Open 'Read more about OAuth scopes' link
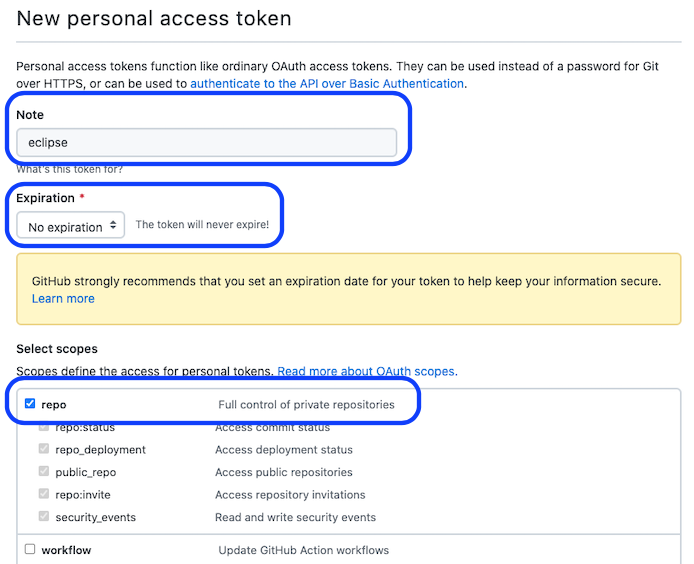Viewport: 694px width, 564px height. tap(367, 371)
